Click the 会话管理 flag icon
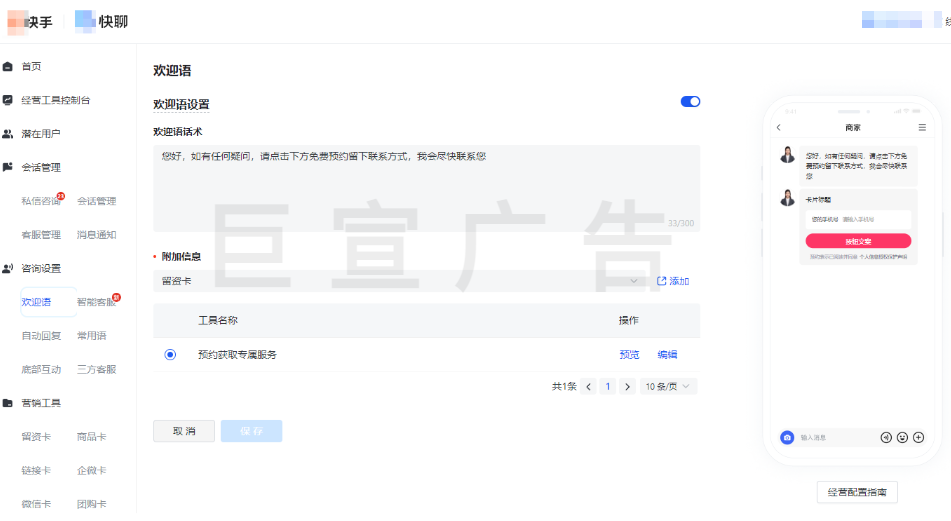 pos(8,167)
